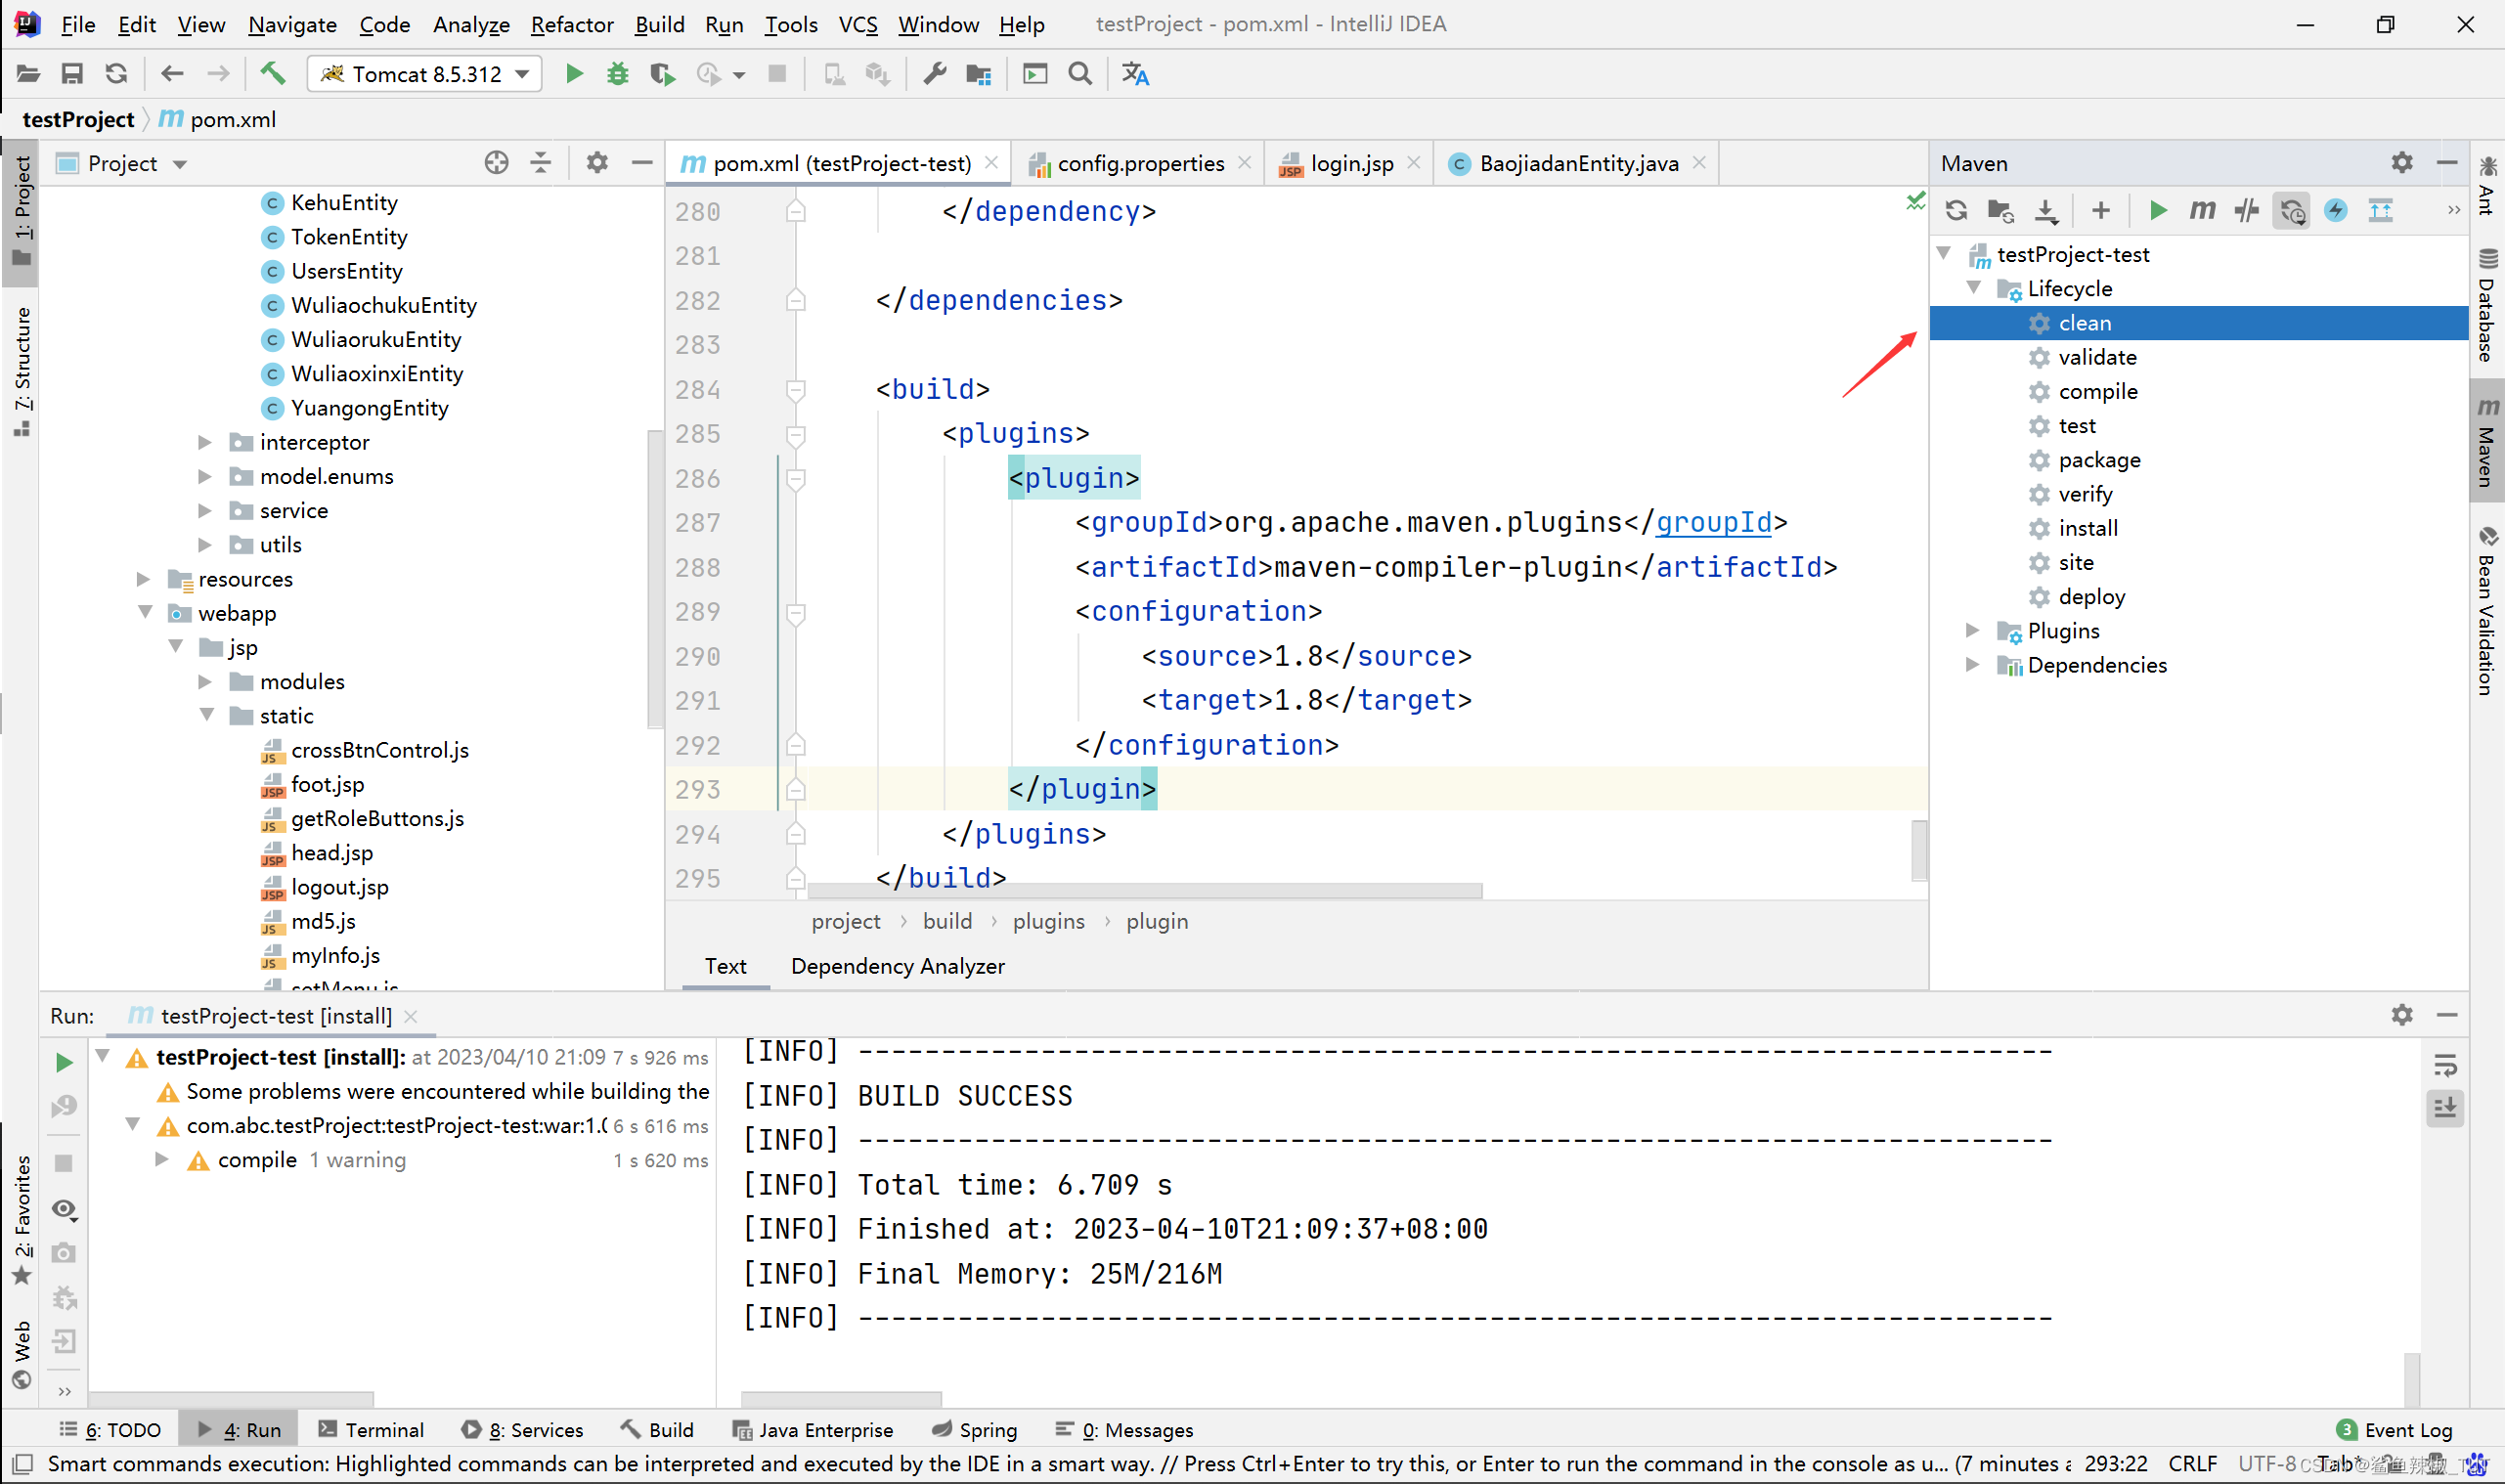This screenshot has height=1484, width=2505.
Task: Switch to Dependency Analyzer tab
Action: (x=897, y=966)
